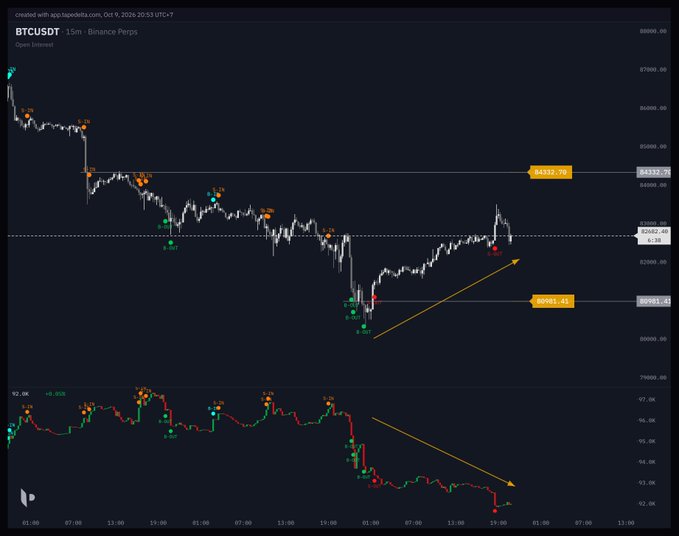Click the 97.0K open interest axis value
This screenshot has width=679, height=536.
pos(647,400)
